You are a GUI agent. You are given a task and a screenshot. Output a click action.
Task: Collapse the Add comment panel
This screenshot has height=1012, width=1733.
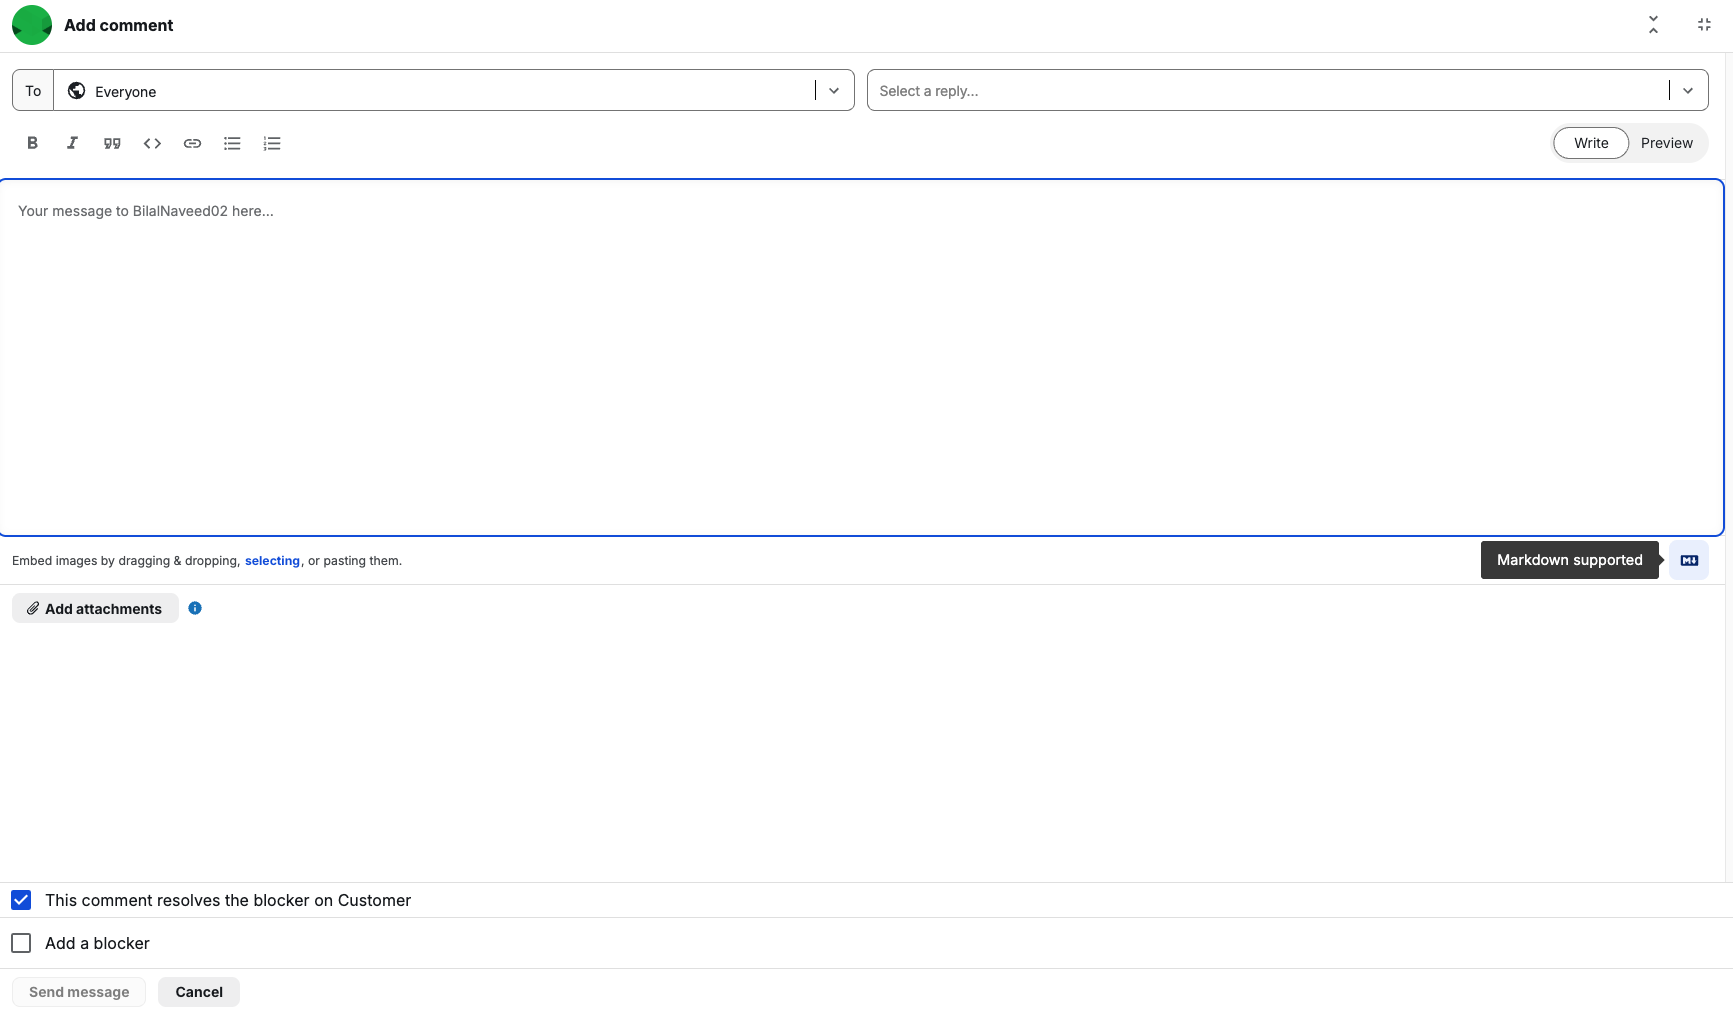[1653, 25]
